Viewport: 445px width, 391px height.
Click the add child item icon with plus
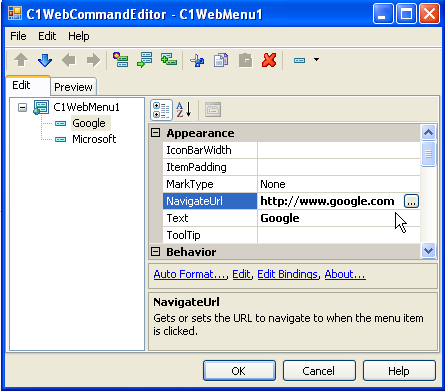click(x=169, y=60)
